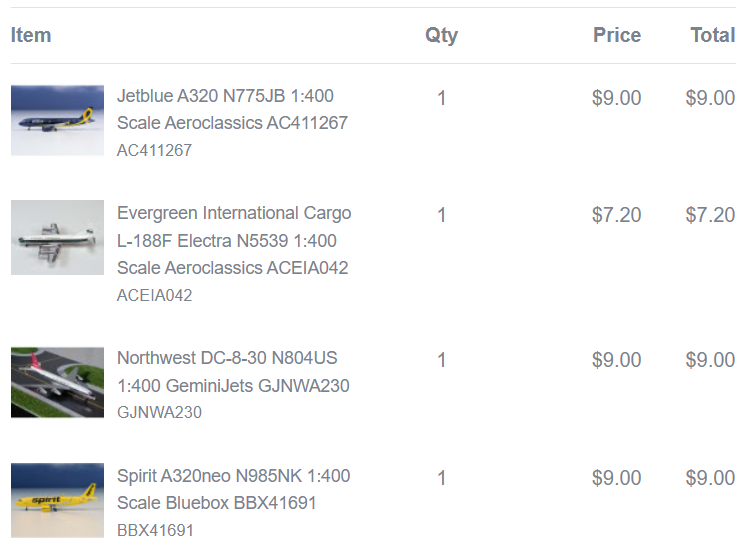The image size is (748, 559).
Task: Click the Total column header
Action: [x=712, y=35]
